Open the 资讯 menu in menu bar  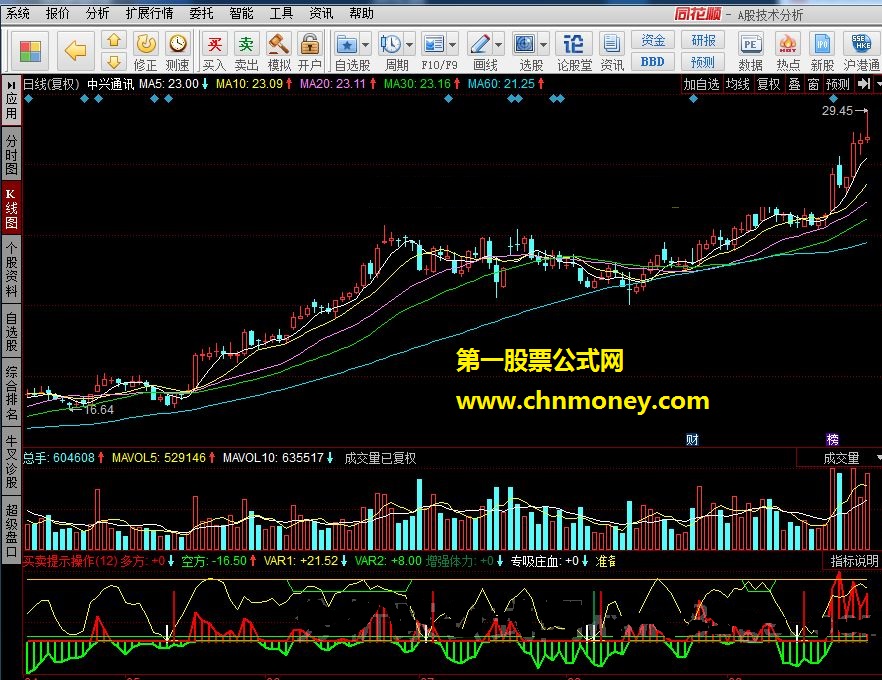(321, 13)
